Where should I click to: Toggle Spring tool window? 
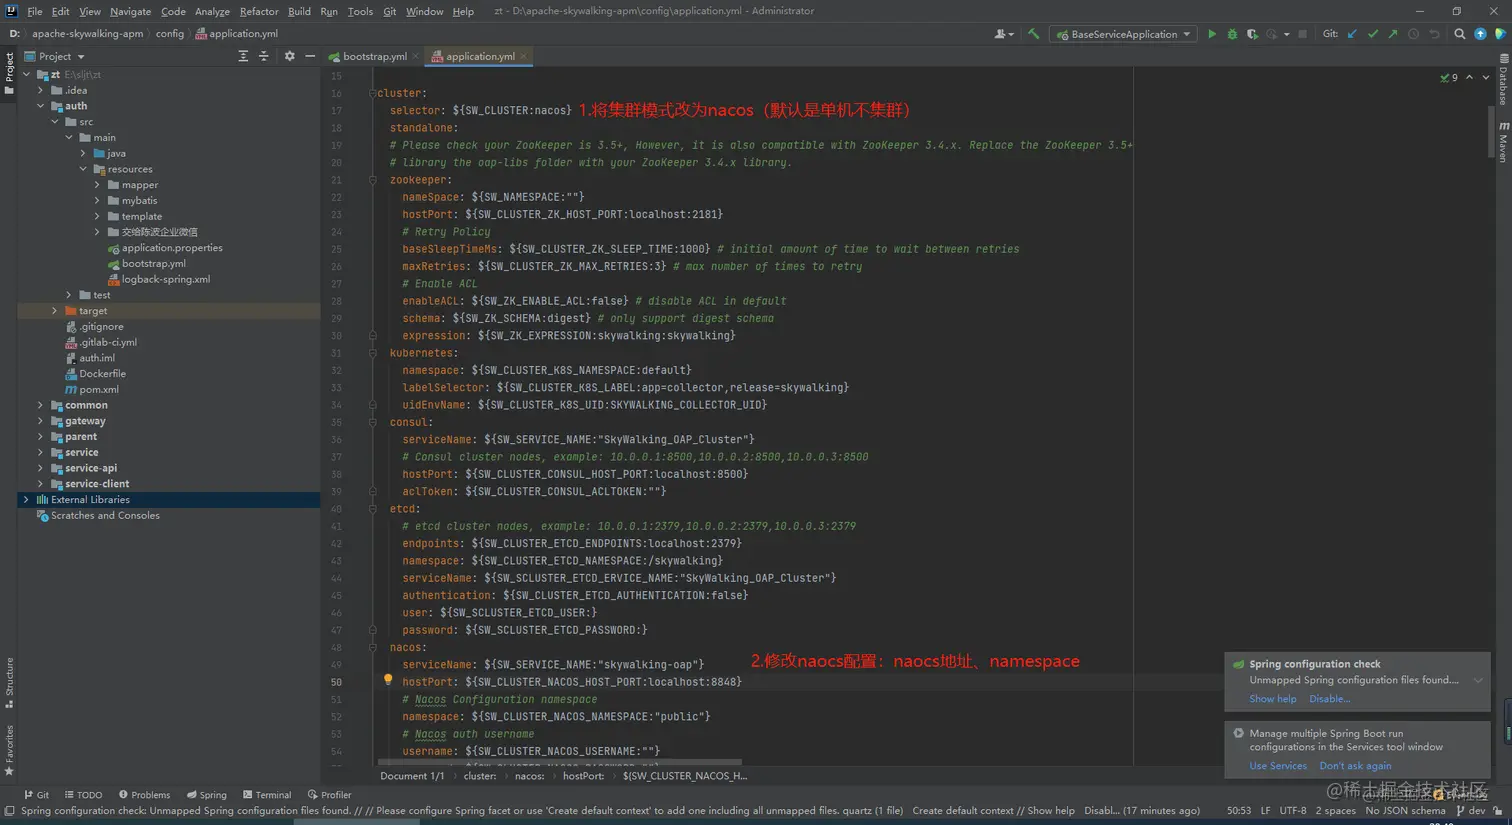207,795
